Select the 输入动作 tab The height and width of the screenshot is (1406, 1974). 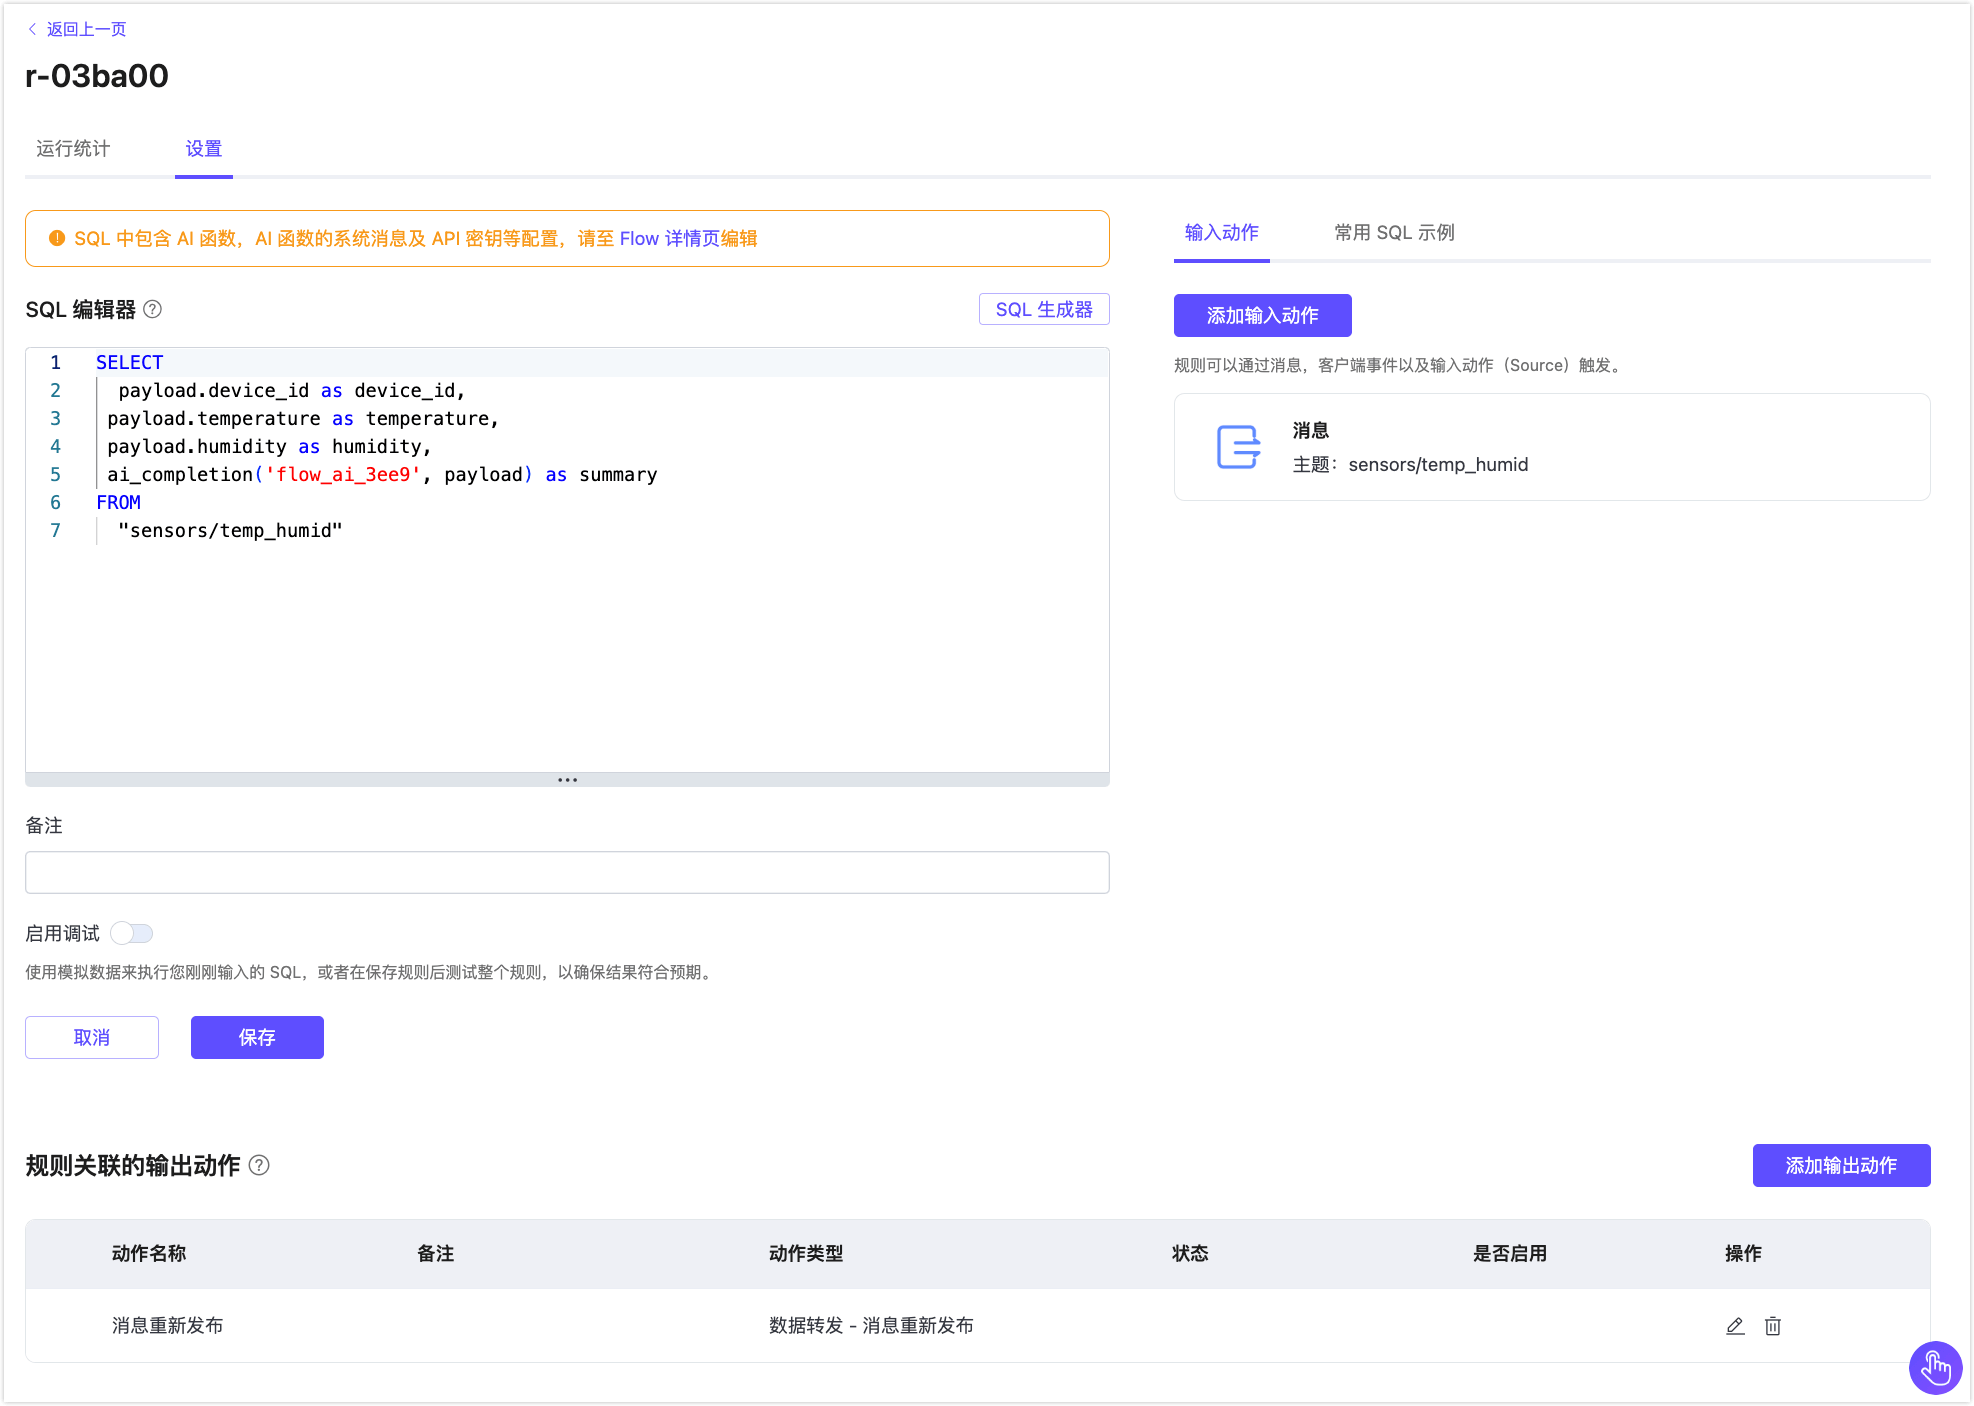pos(1221,232)
